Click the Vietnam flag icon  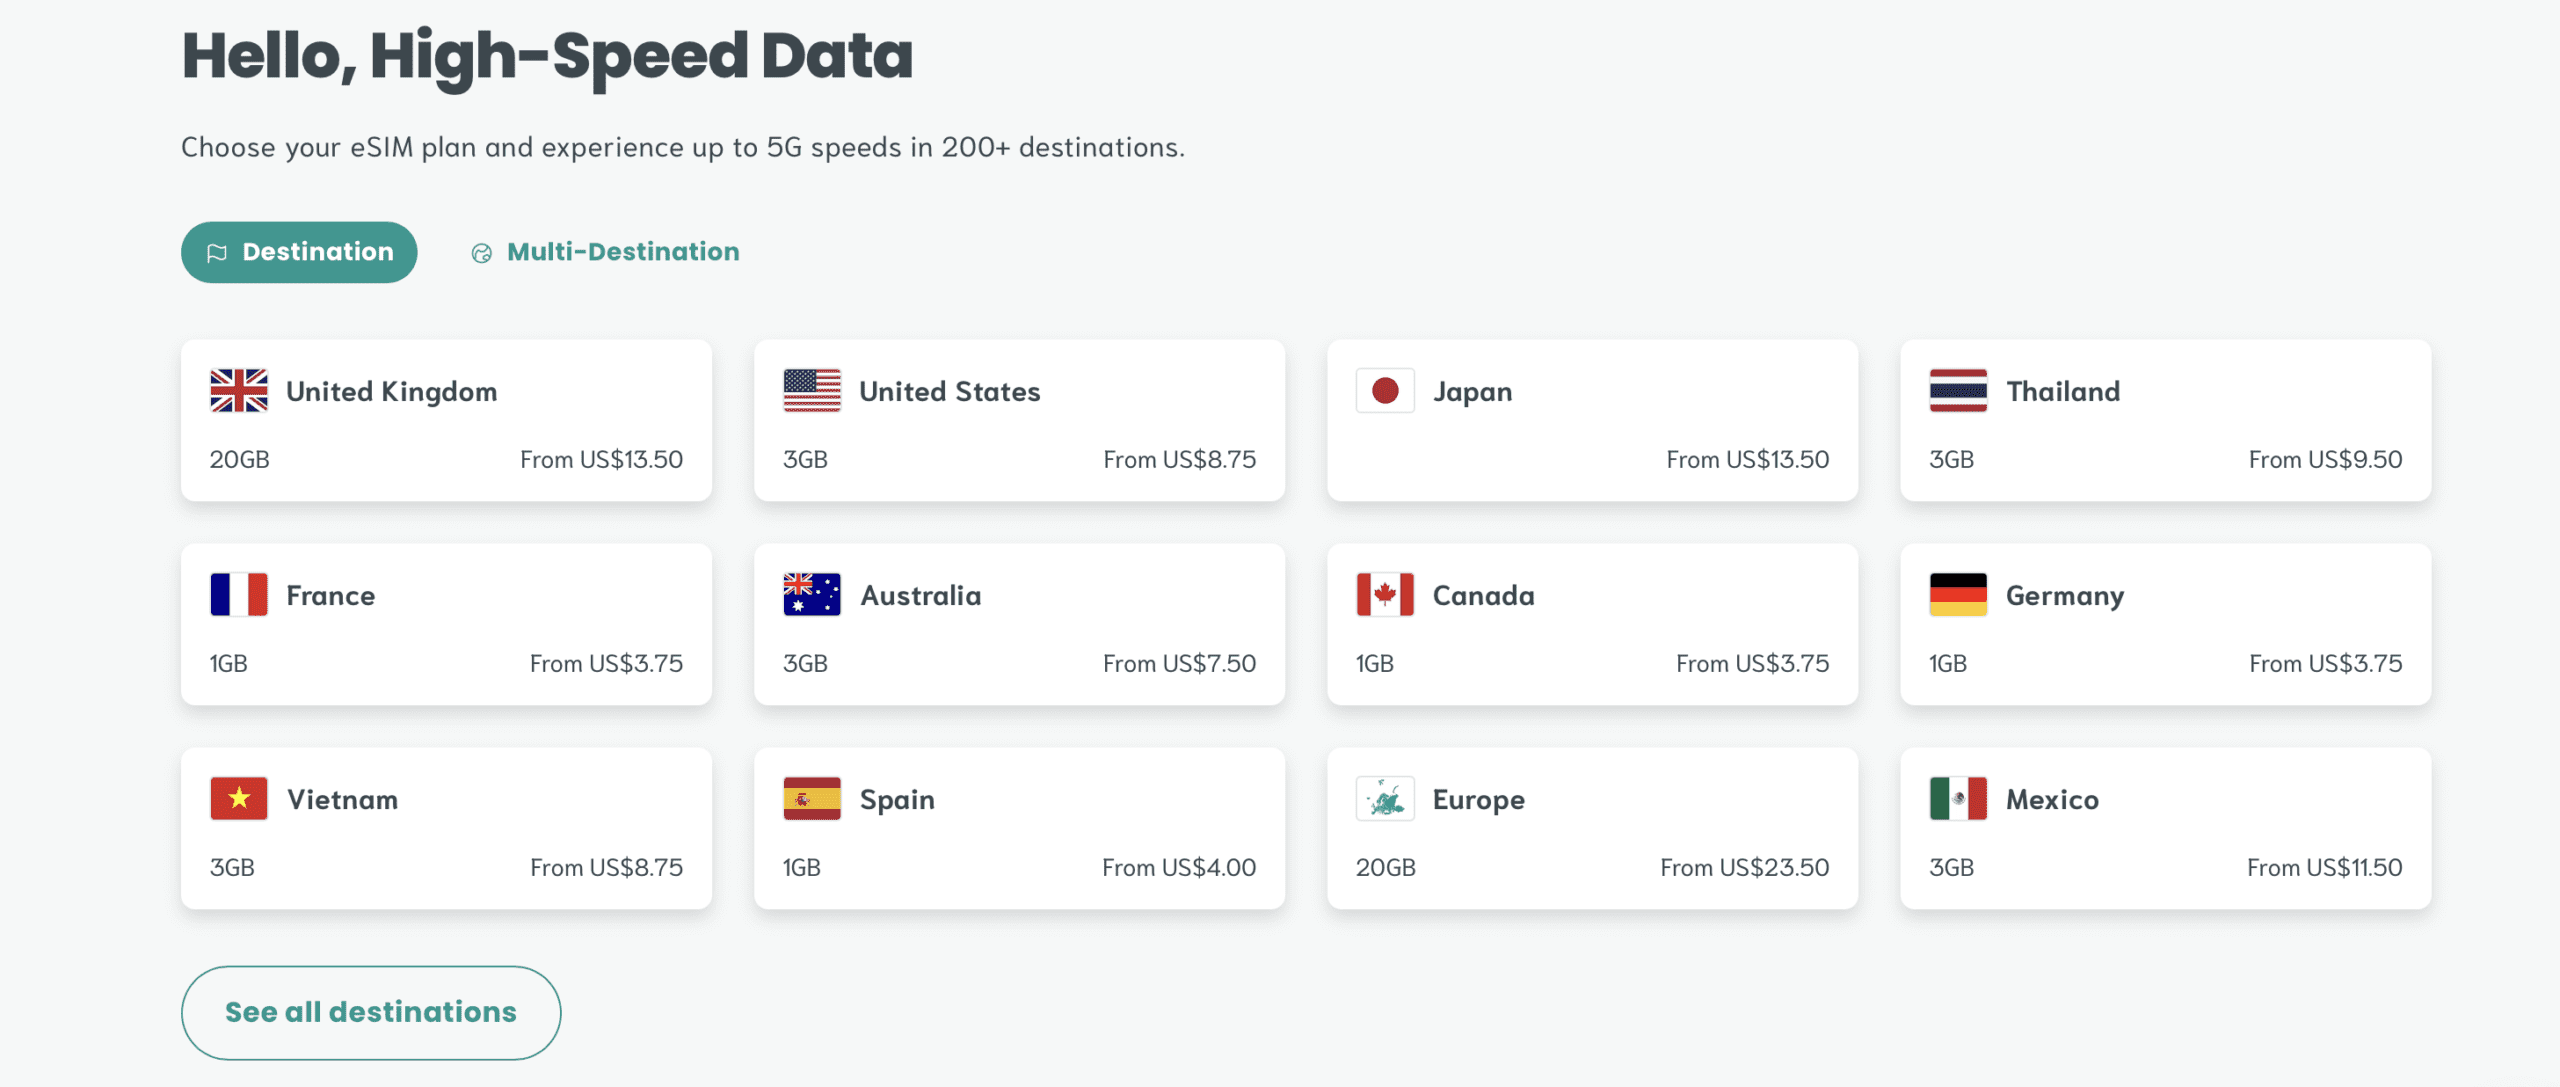click(x=239, y=799)
